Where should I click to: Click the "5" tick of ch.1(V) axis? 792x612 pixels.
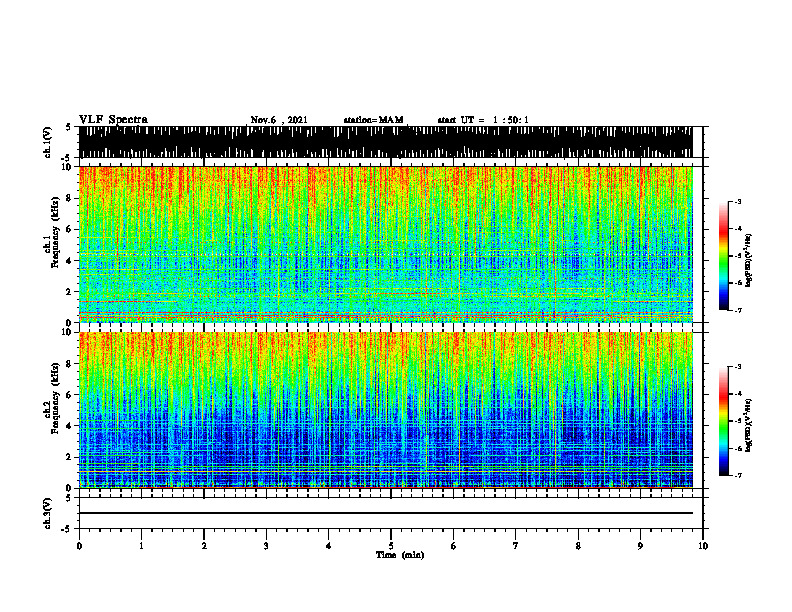69,128
